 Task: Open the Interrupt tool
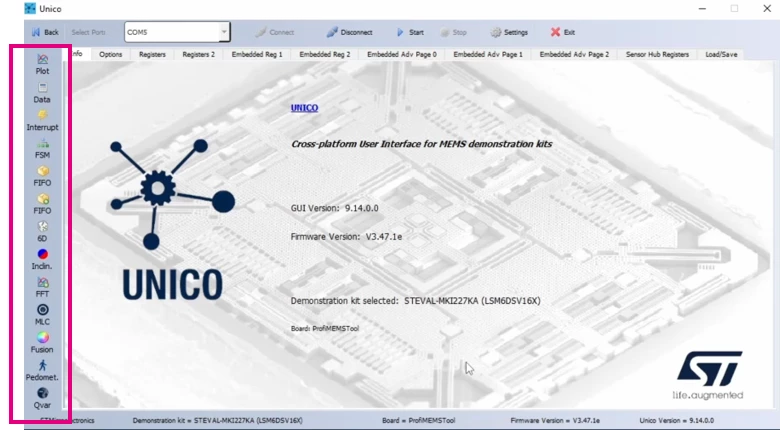point(42,121)
